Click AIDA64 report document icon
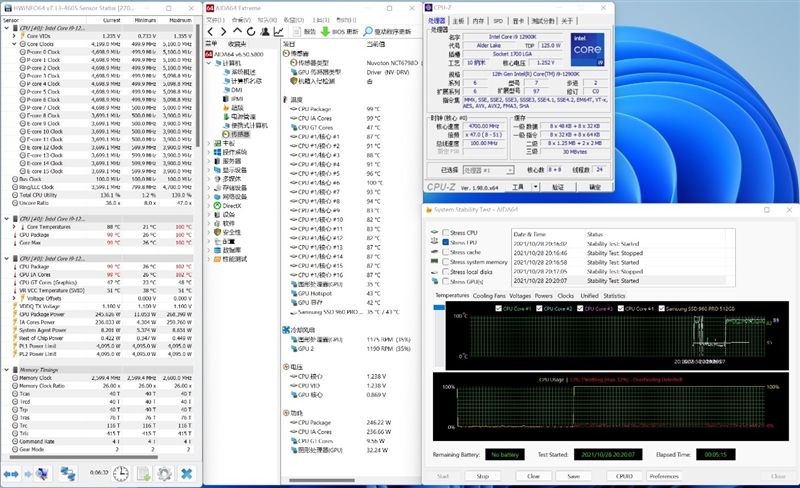800x488 pixels. 297,32
